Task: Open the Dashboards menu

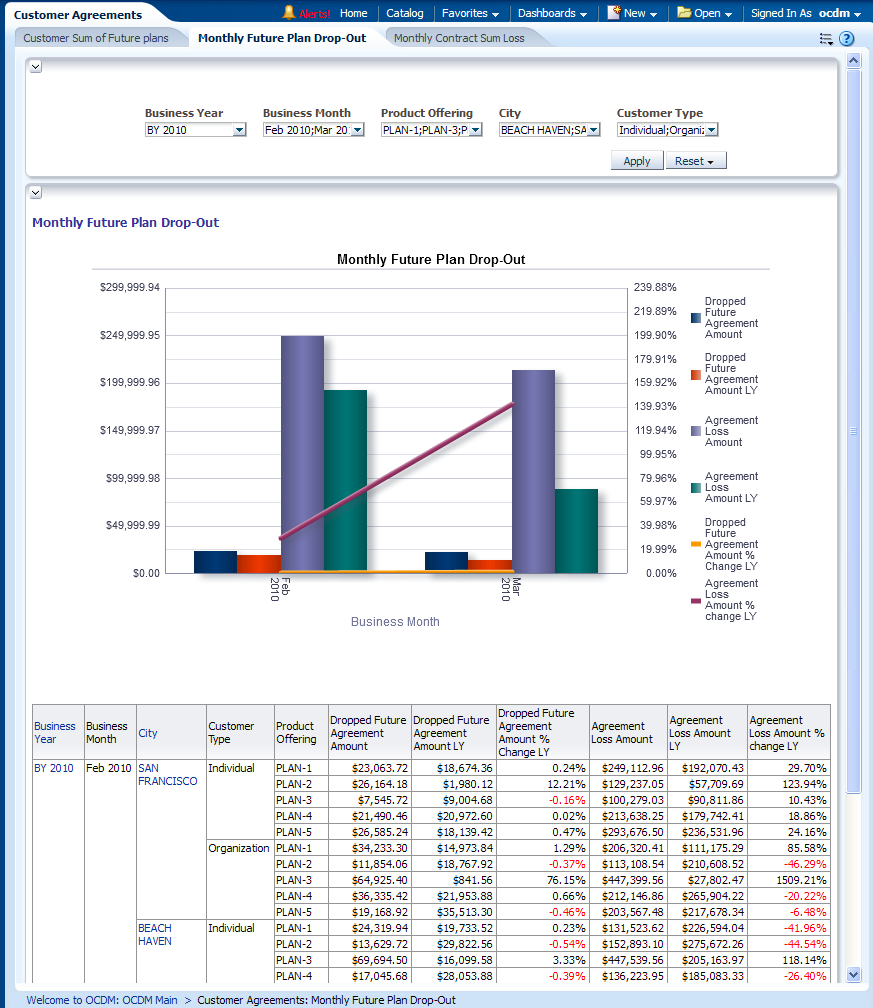Action: coord(552,13)
